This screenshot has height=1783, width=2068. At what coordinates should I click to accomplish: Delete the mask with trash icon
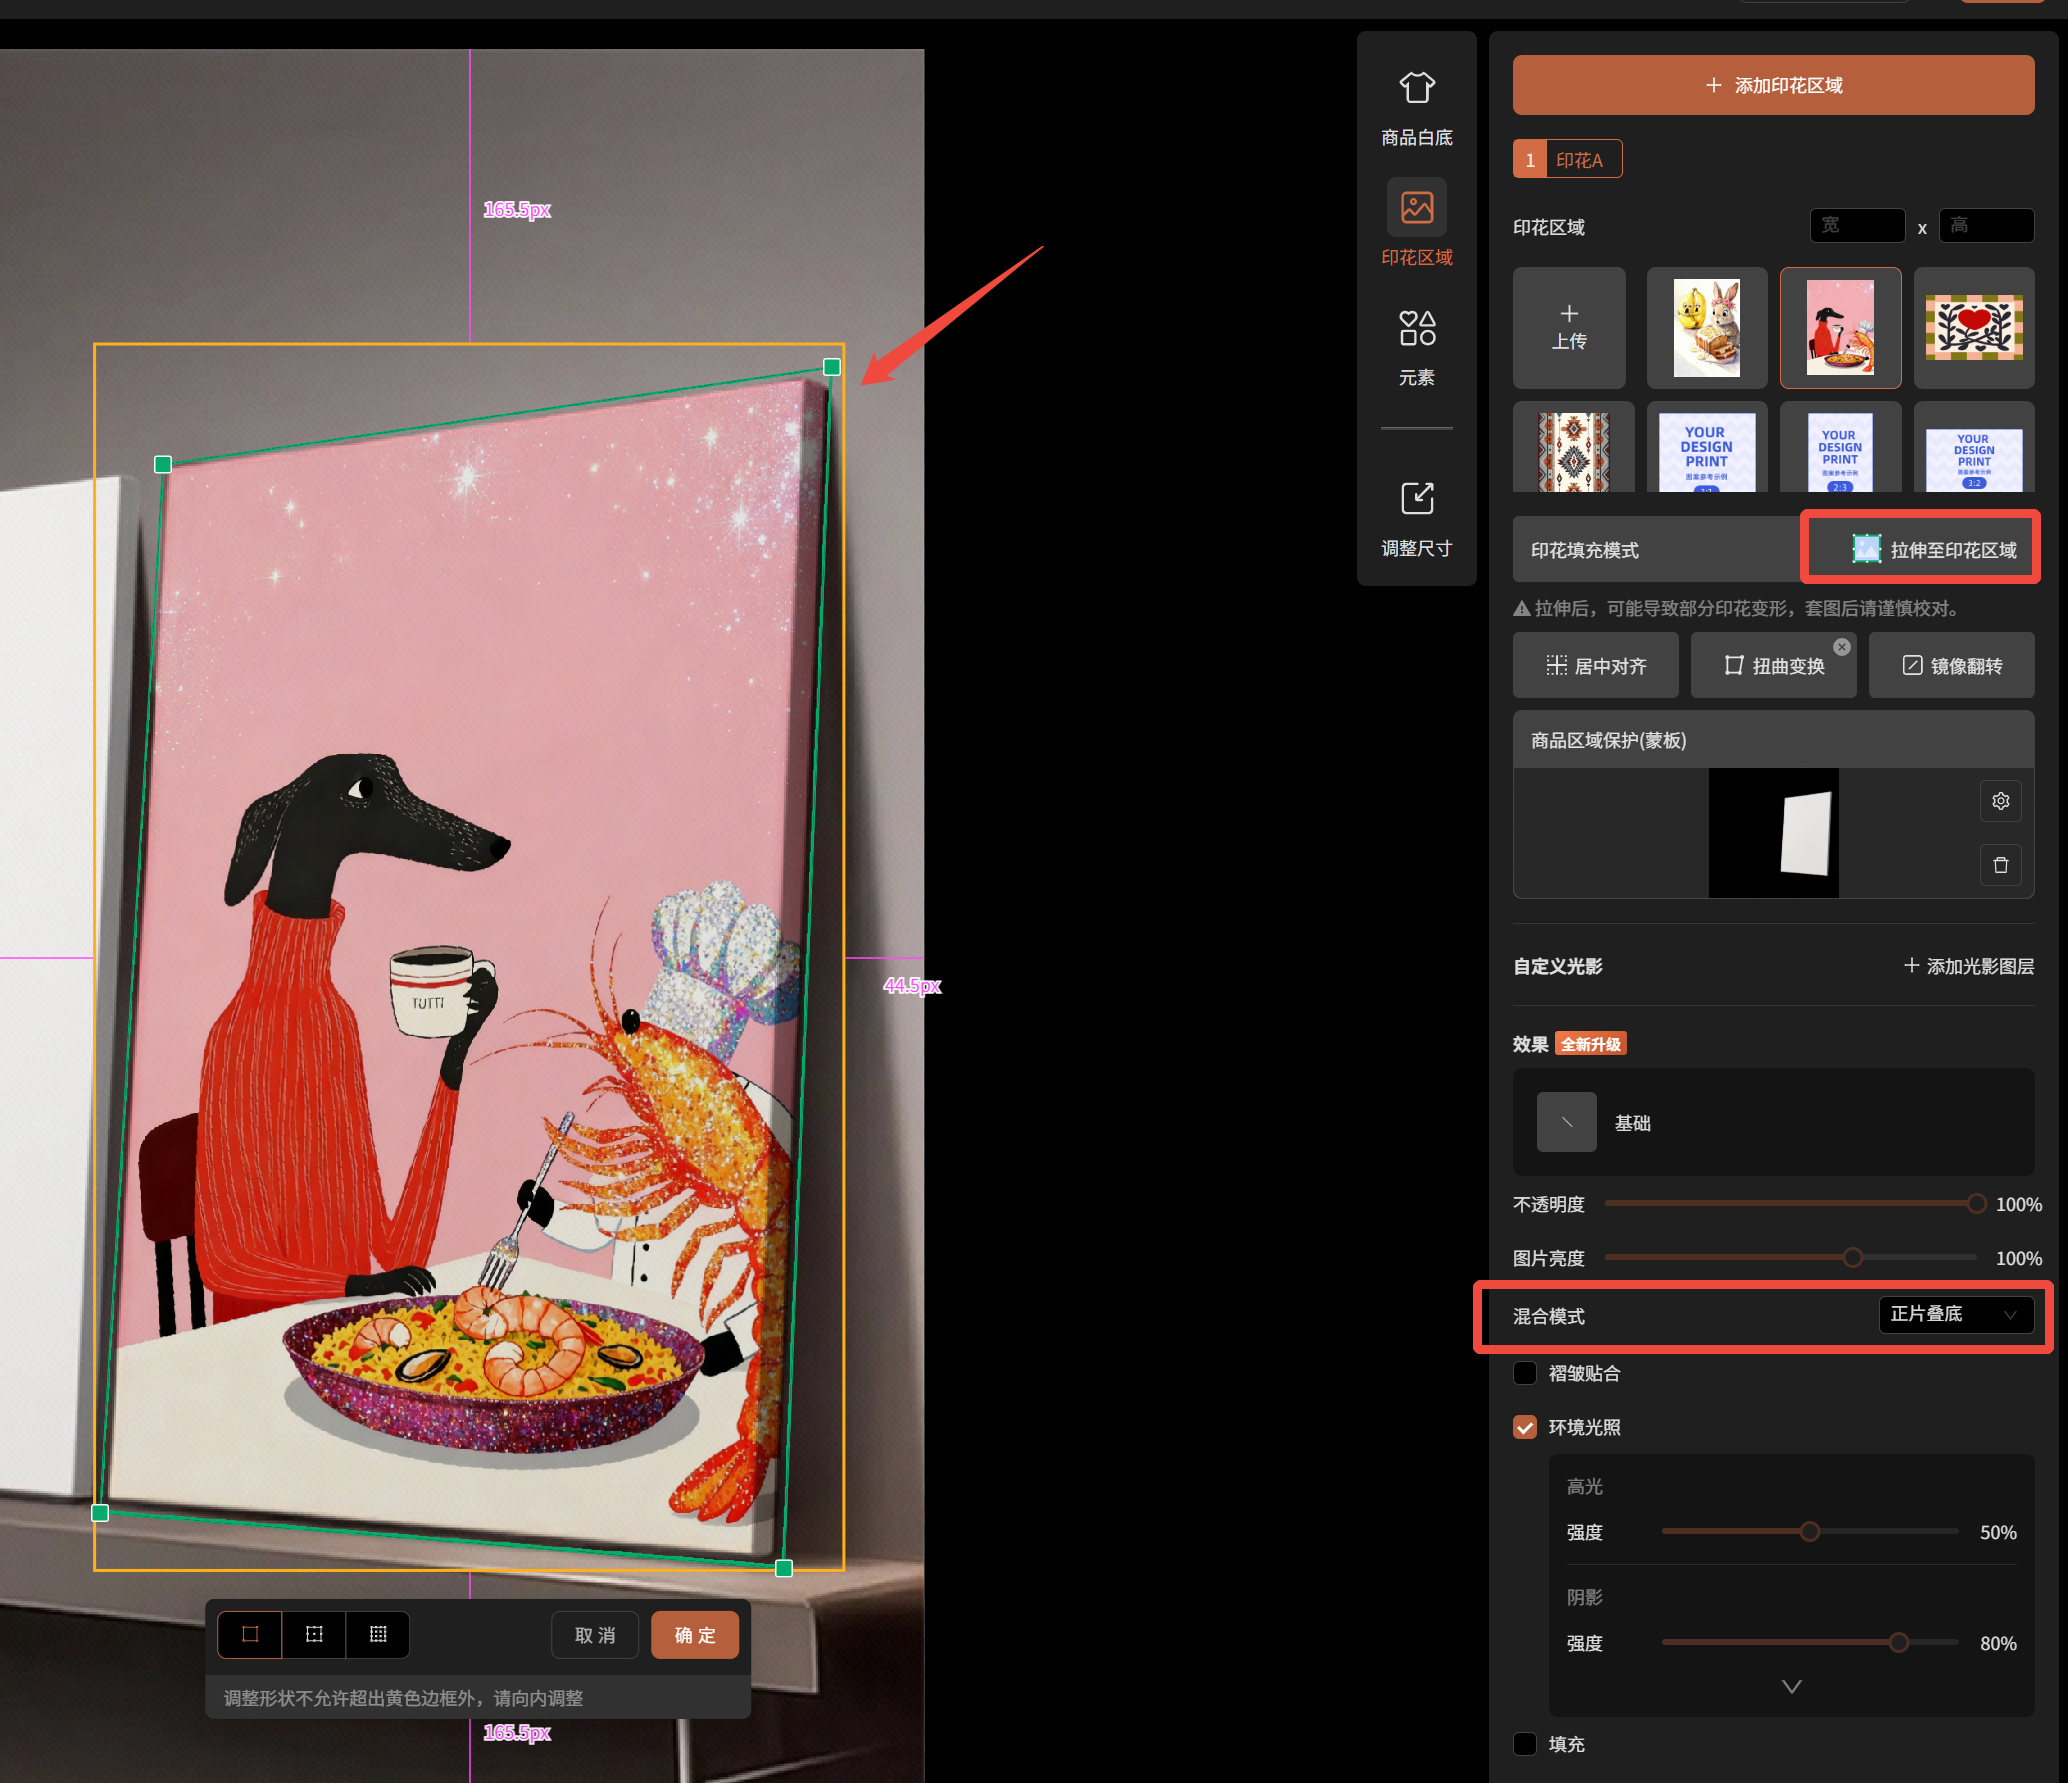point(2000,865)
